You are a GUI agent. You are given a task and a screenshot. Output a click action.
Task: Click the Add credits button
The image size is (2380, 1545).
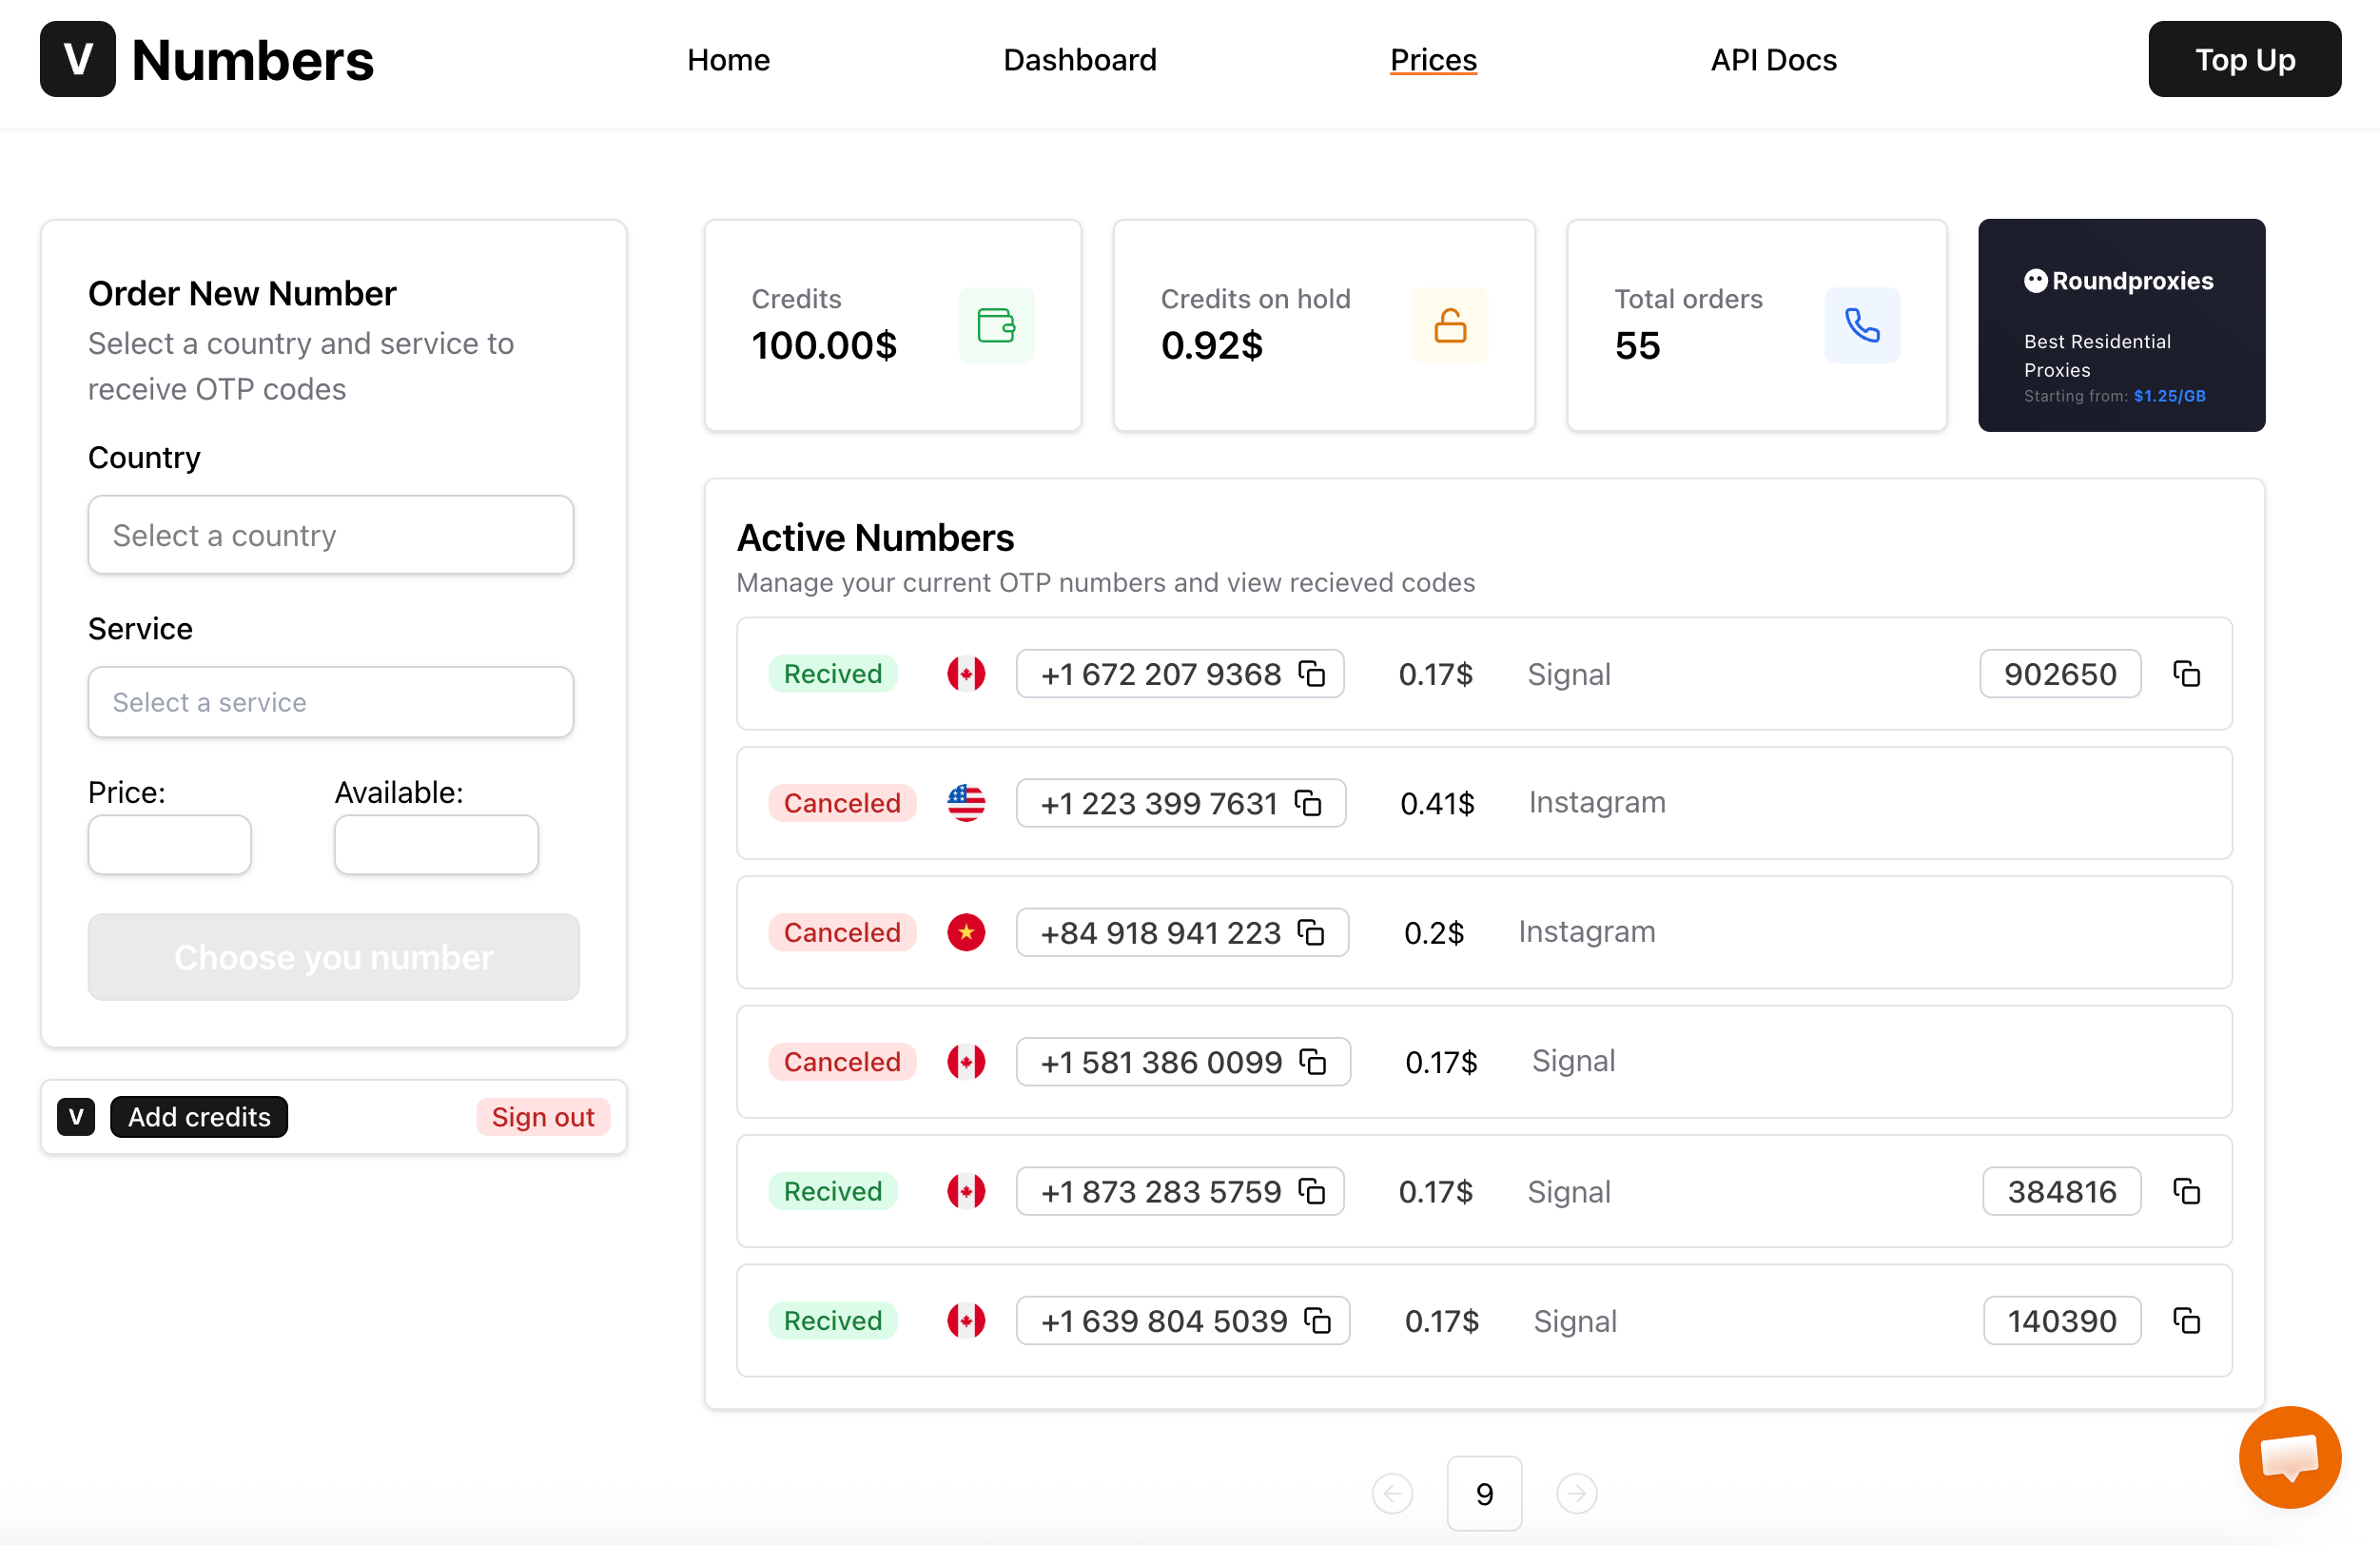click(x=199, y=1116)
